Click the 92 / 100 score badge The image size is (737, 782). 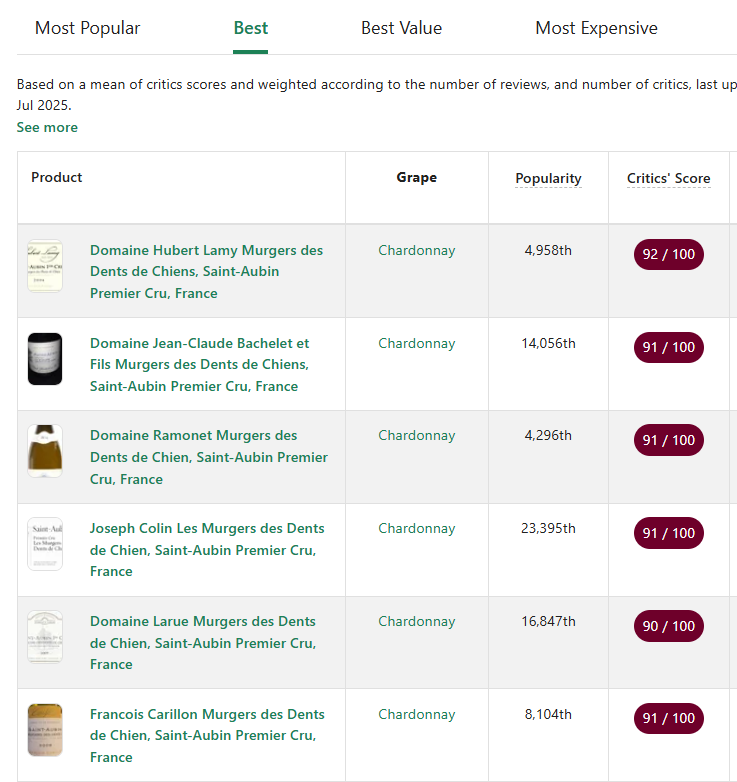(668, 254)
